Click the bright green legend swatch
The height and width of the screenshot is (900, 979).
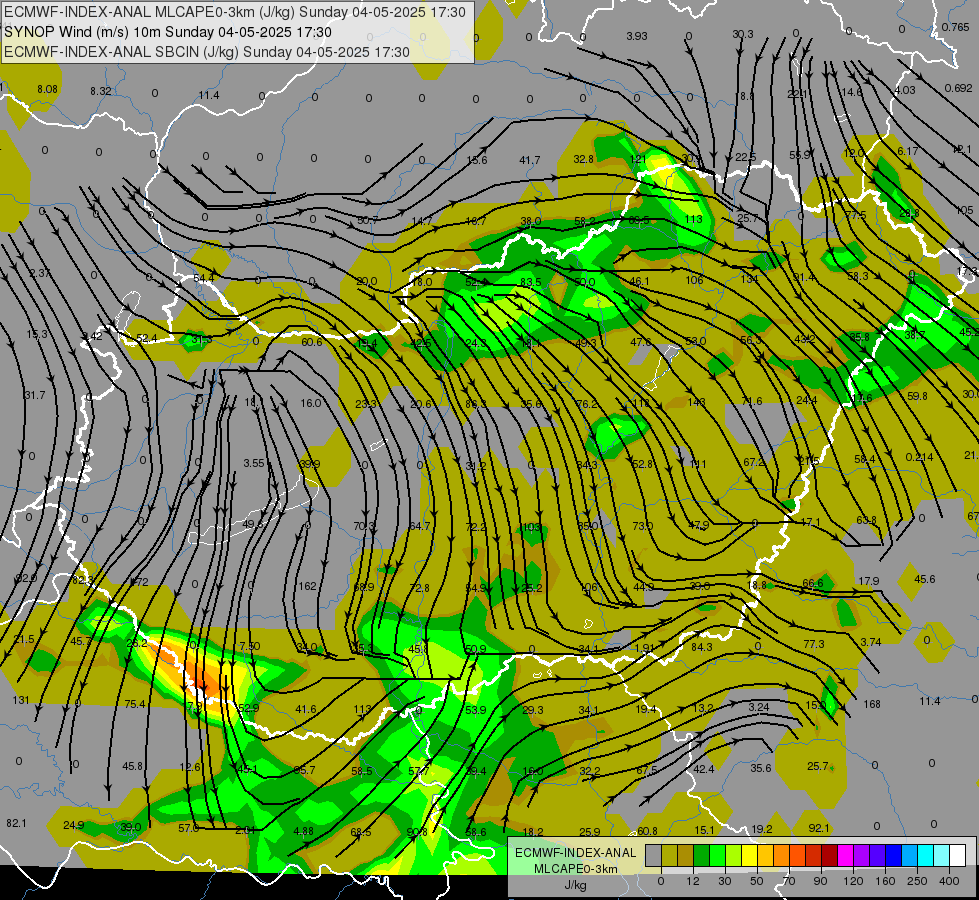pos(717,855)
